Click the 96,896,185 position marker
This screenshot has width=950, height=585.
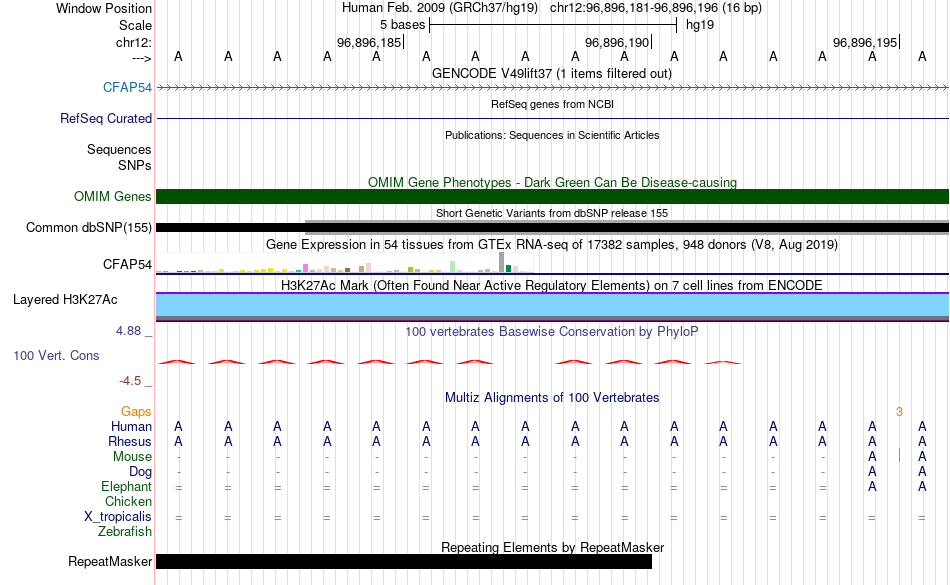(370, 42)
